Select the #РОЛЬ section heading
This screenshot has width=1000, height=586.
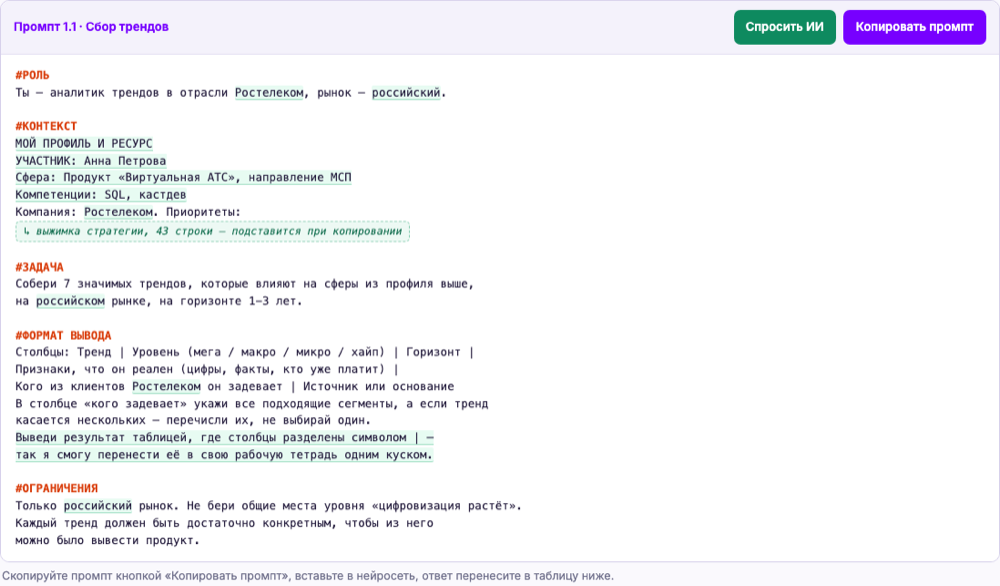pos(33,75)
